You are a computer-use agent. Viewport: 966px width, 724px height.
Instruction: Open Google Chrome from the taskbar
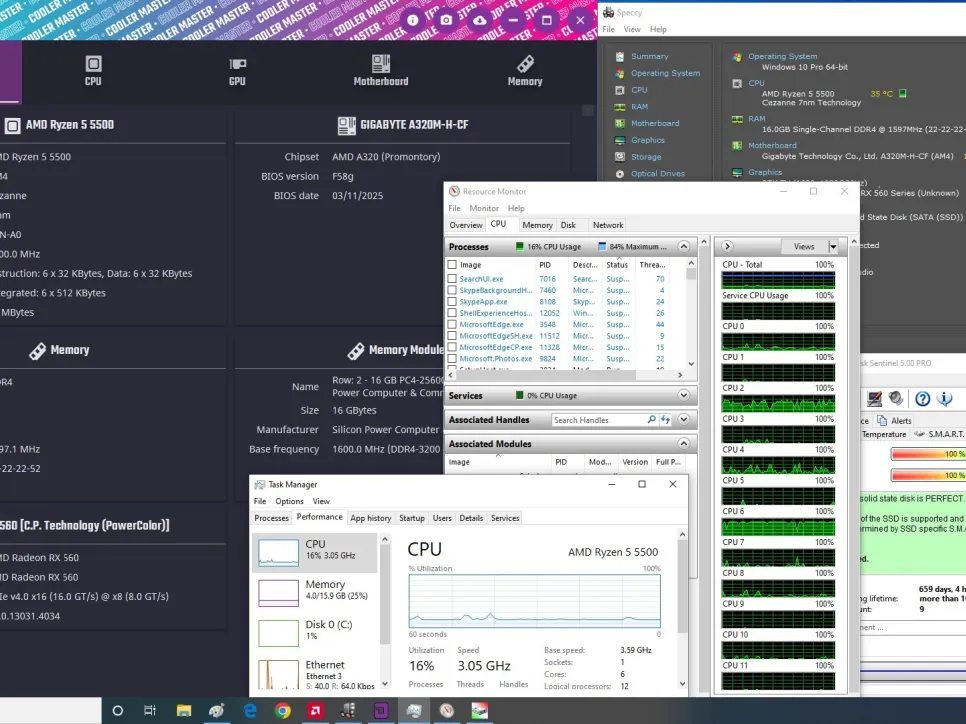tap(283, 710)
